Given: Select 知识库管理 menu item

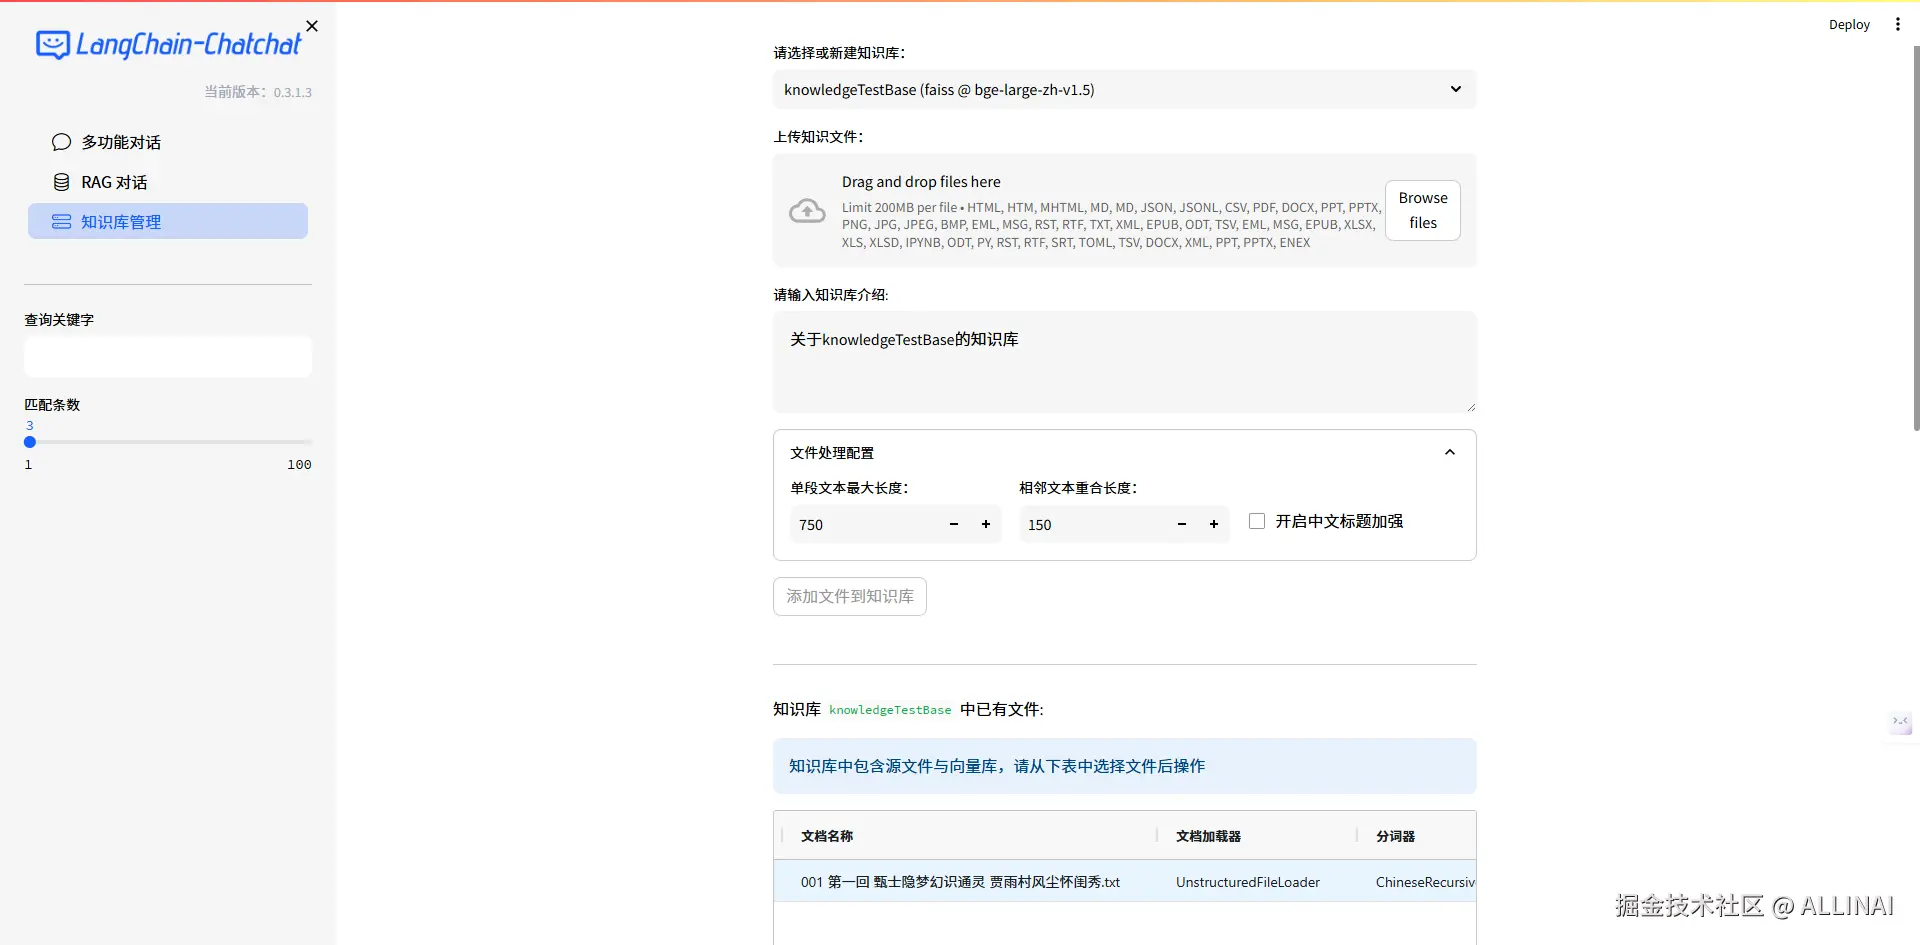Looking at the screenshot, I should point(168,221).
